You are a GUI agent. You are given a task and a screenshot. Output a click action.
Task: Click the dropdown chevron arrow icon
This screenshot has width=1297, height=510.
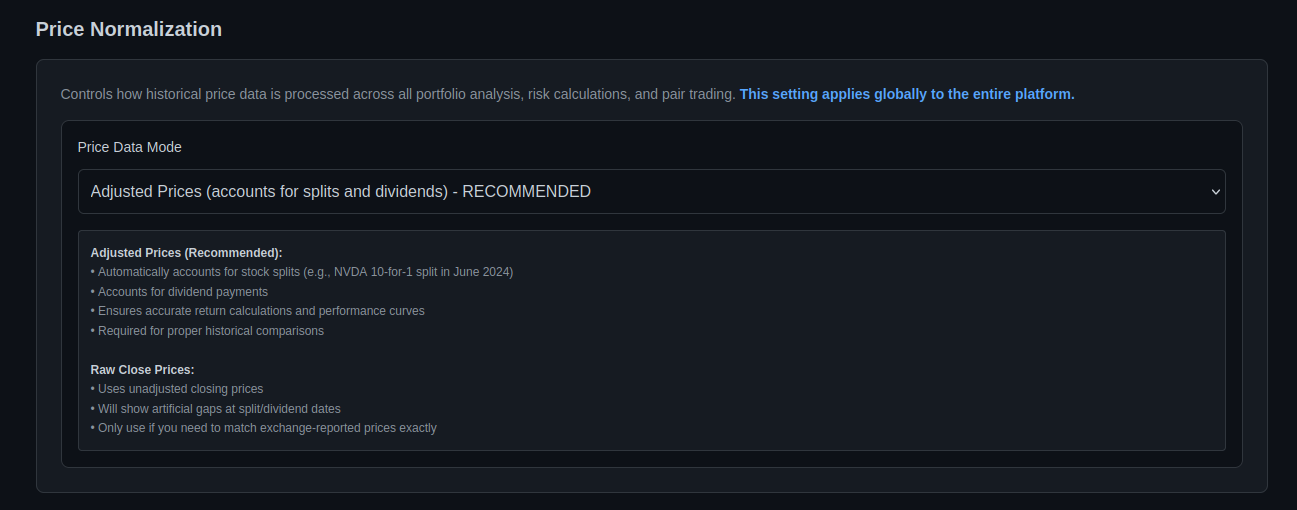click(x=1215, y=191)
